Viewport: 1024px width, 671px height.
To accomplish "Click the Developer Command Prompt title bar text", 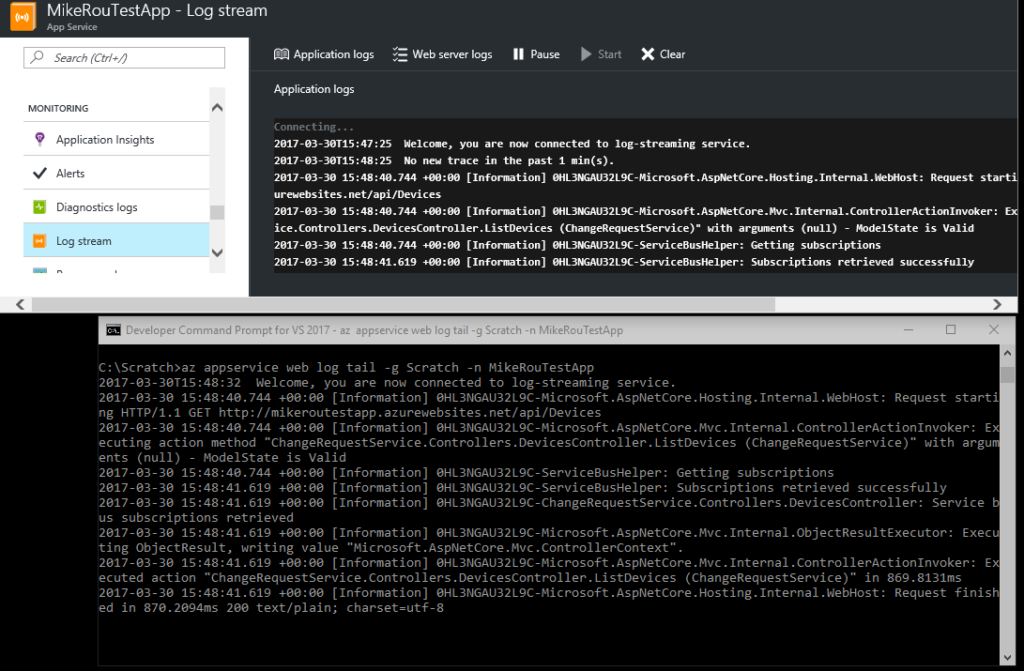I will [374, 330].
